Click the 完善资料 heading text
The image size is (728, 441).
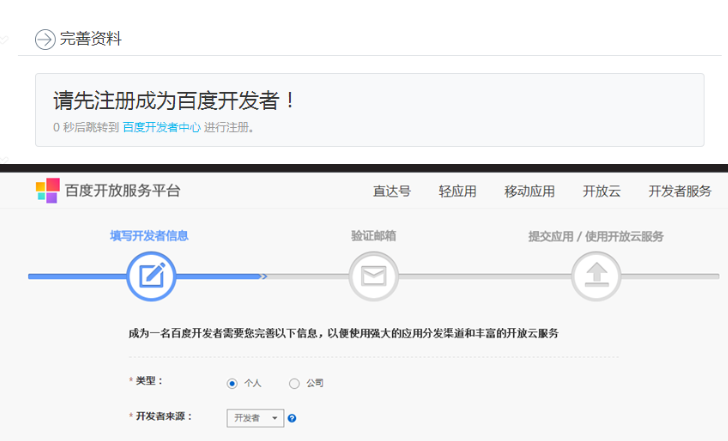click(91, 39)
